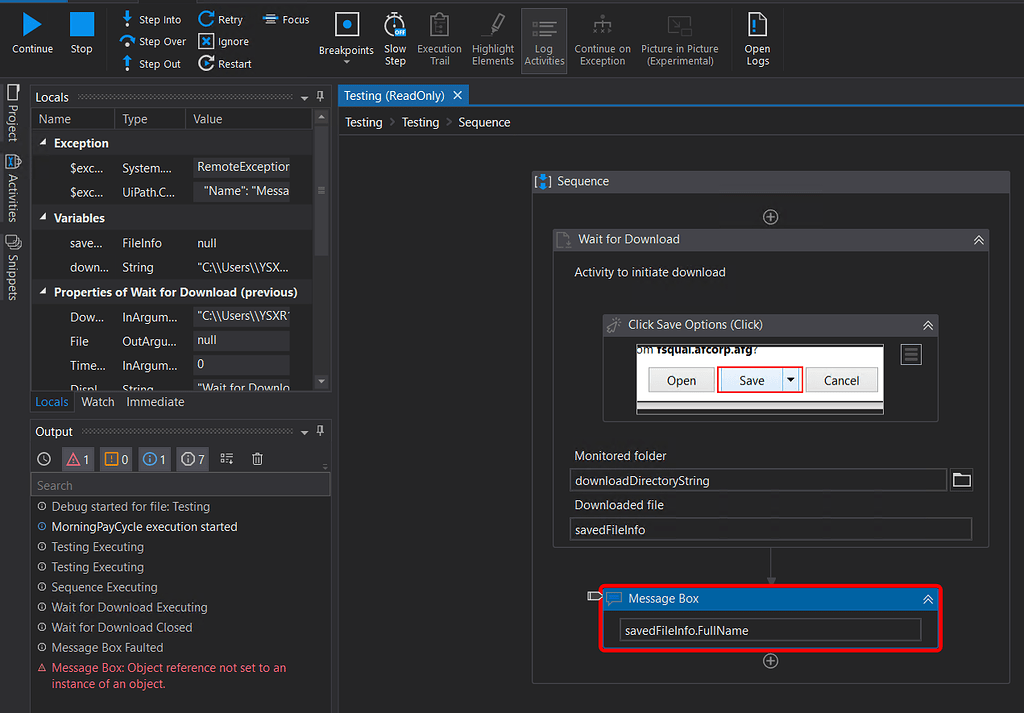Clear output with the trash icon
The height and width of the screenshot is (713, 1024).
coord(257,459)
